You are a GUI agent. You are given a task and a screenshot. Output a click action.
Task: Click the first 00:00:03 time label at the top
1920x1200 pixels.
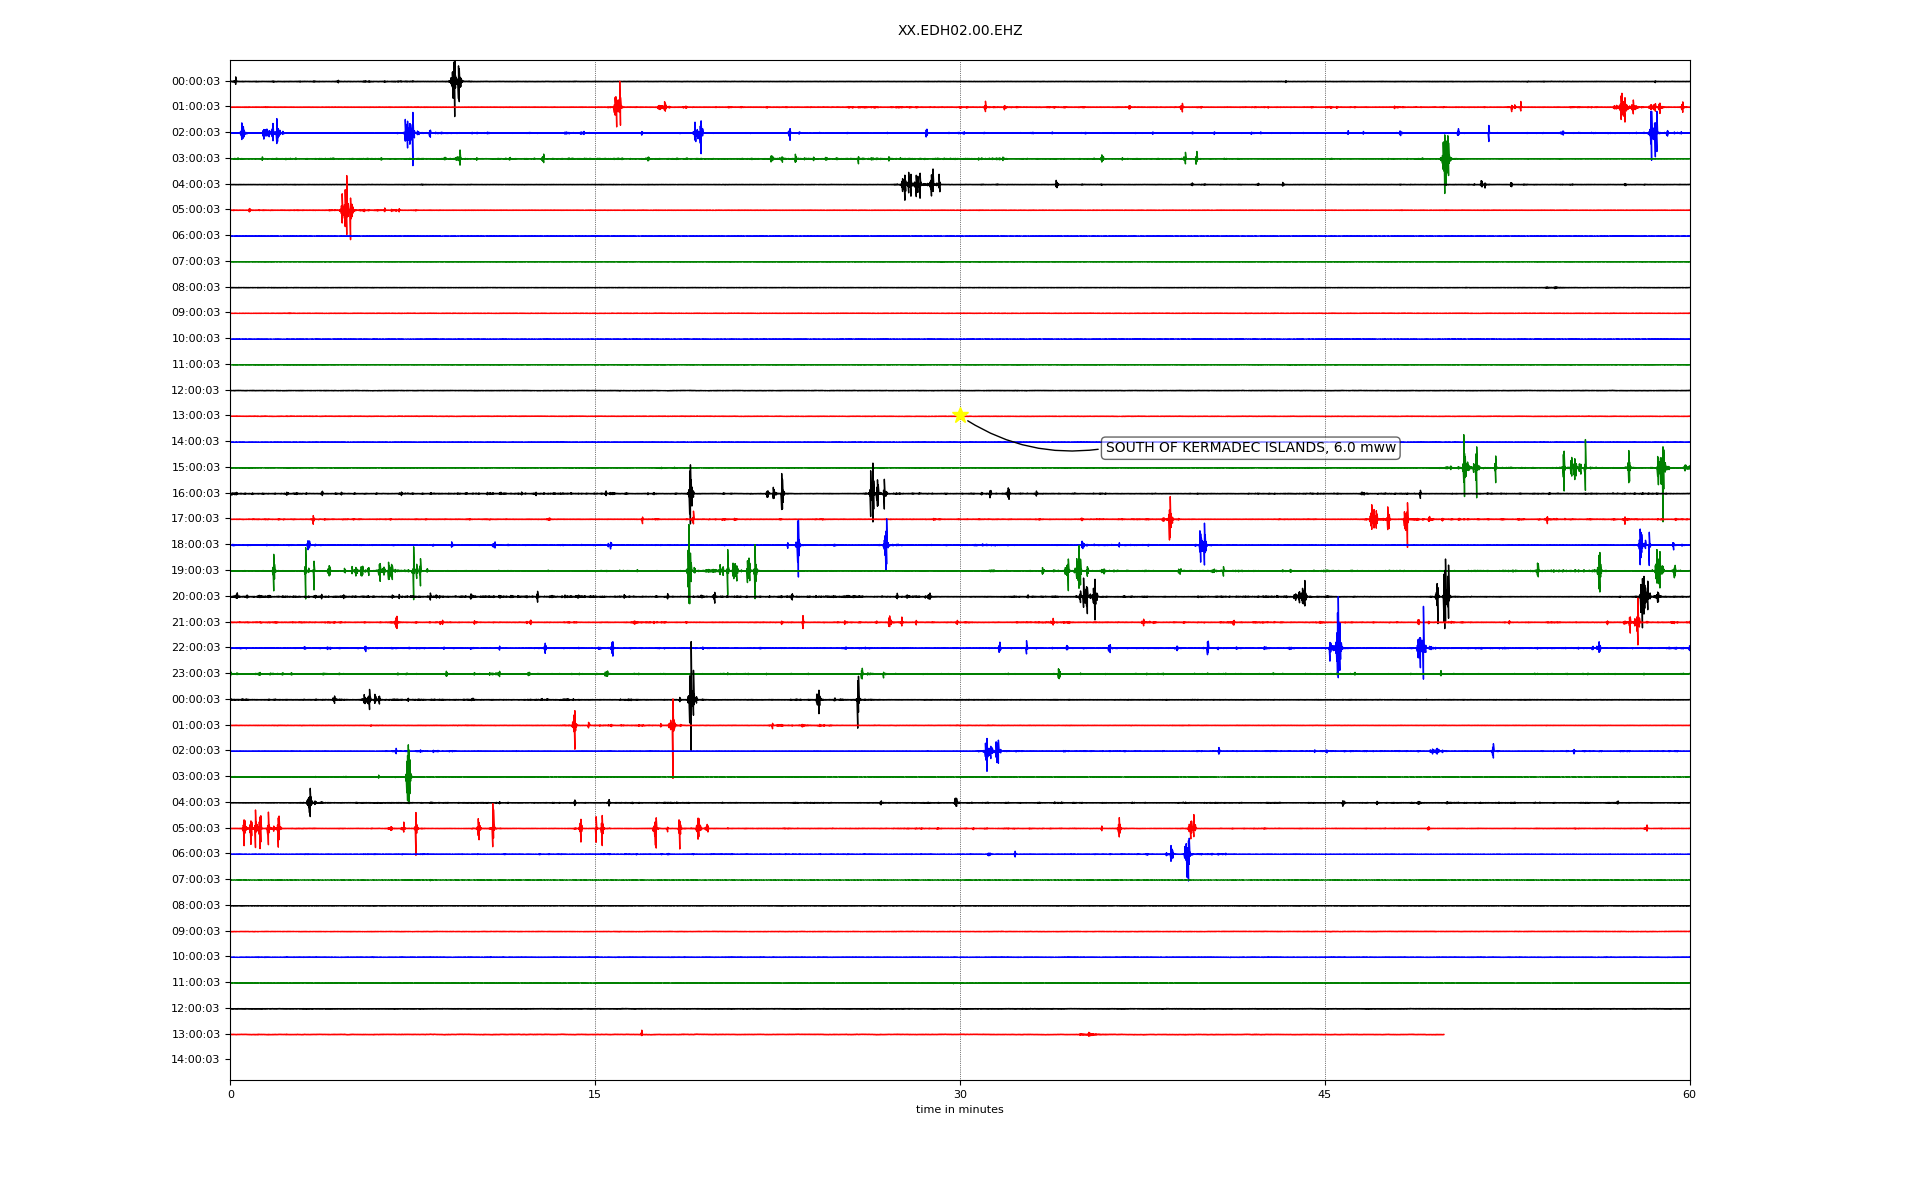coord(195,82)
